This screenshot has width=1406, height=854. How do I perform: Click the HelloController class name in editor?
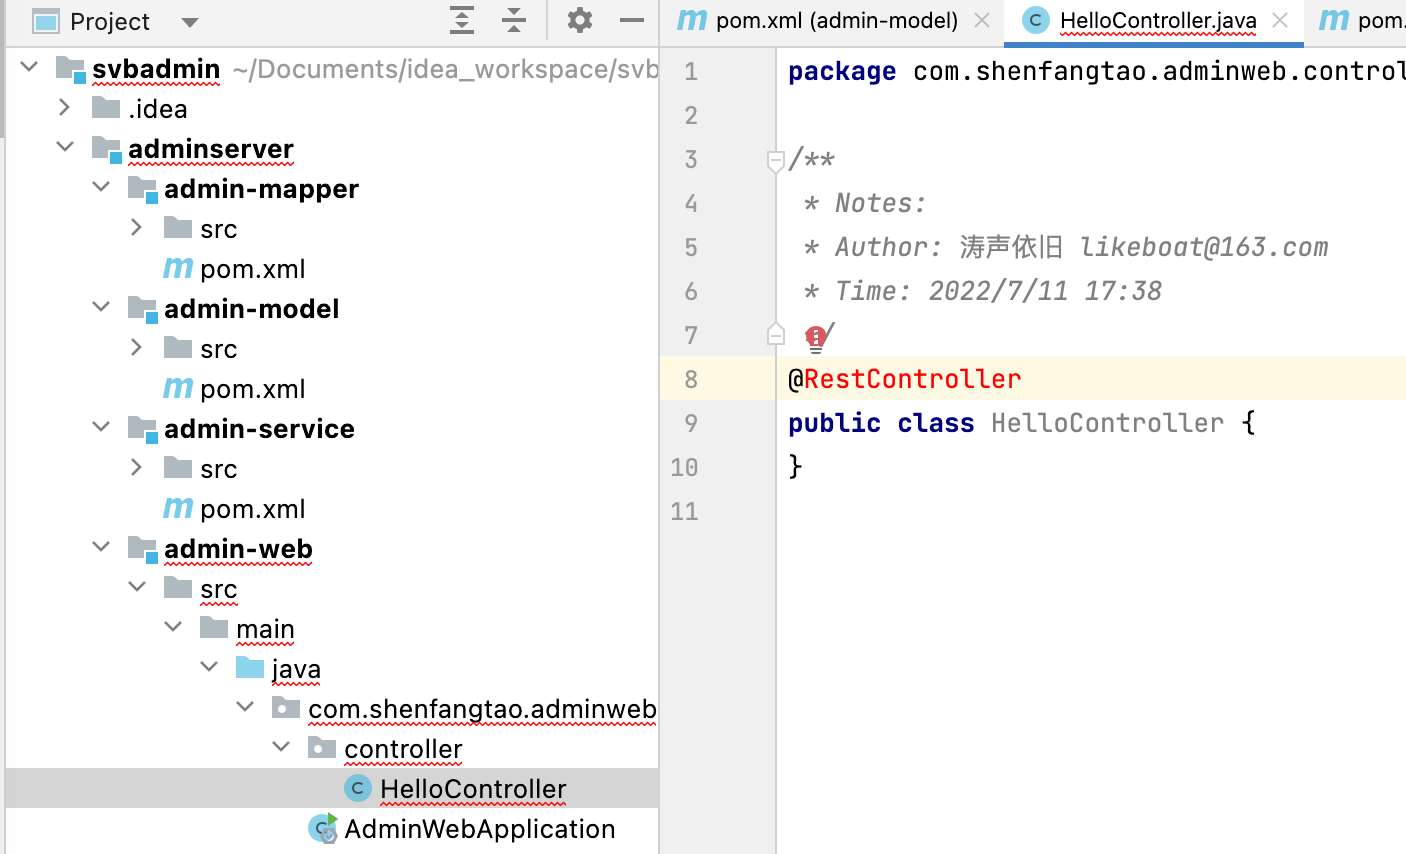[1107, 423]
